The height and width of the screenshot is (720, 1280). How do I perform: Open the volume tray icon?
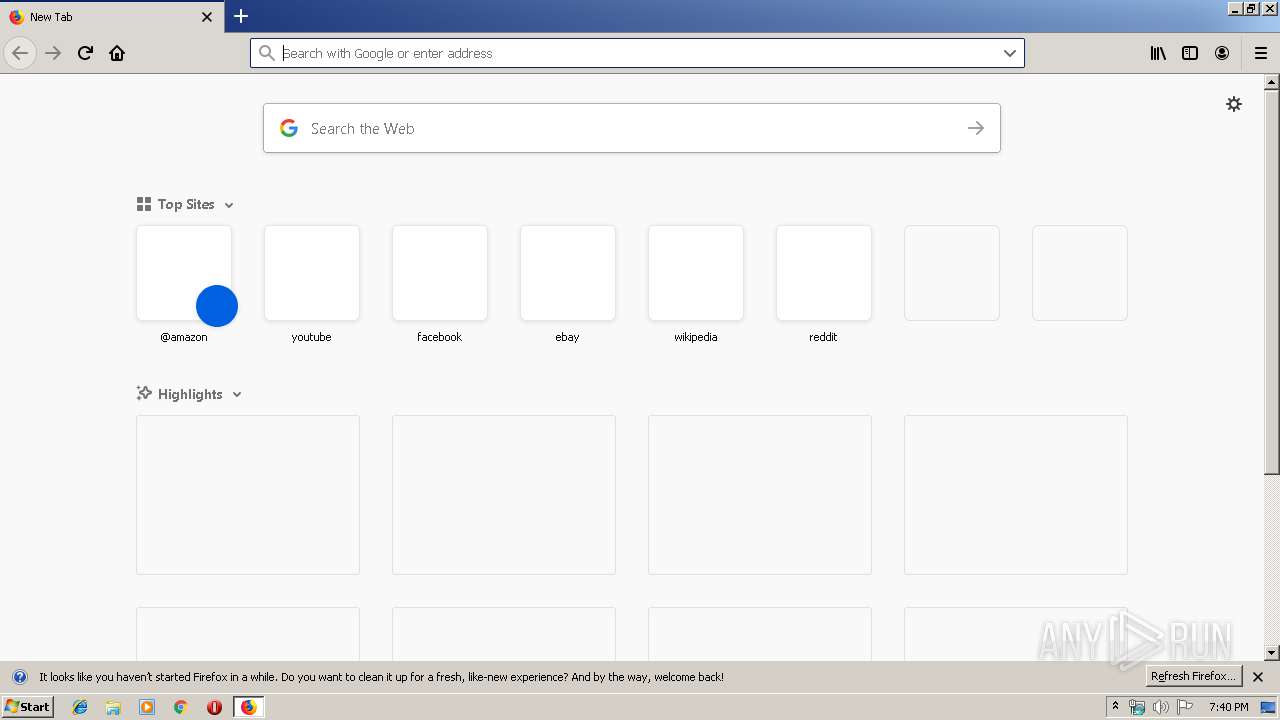click(x=1161, y=707)
